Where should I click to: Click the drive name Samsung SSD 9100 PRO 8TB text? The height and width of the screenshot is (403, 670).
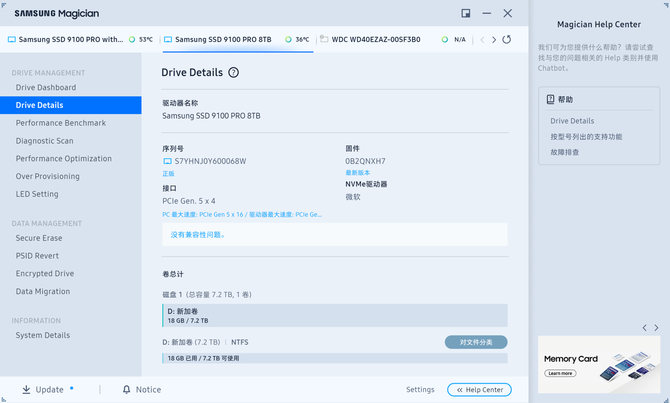click(x=211, y=116)
